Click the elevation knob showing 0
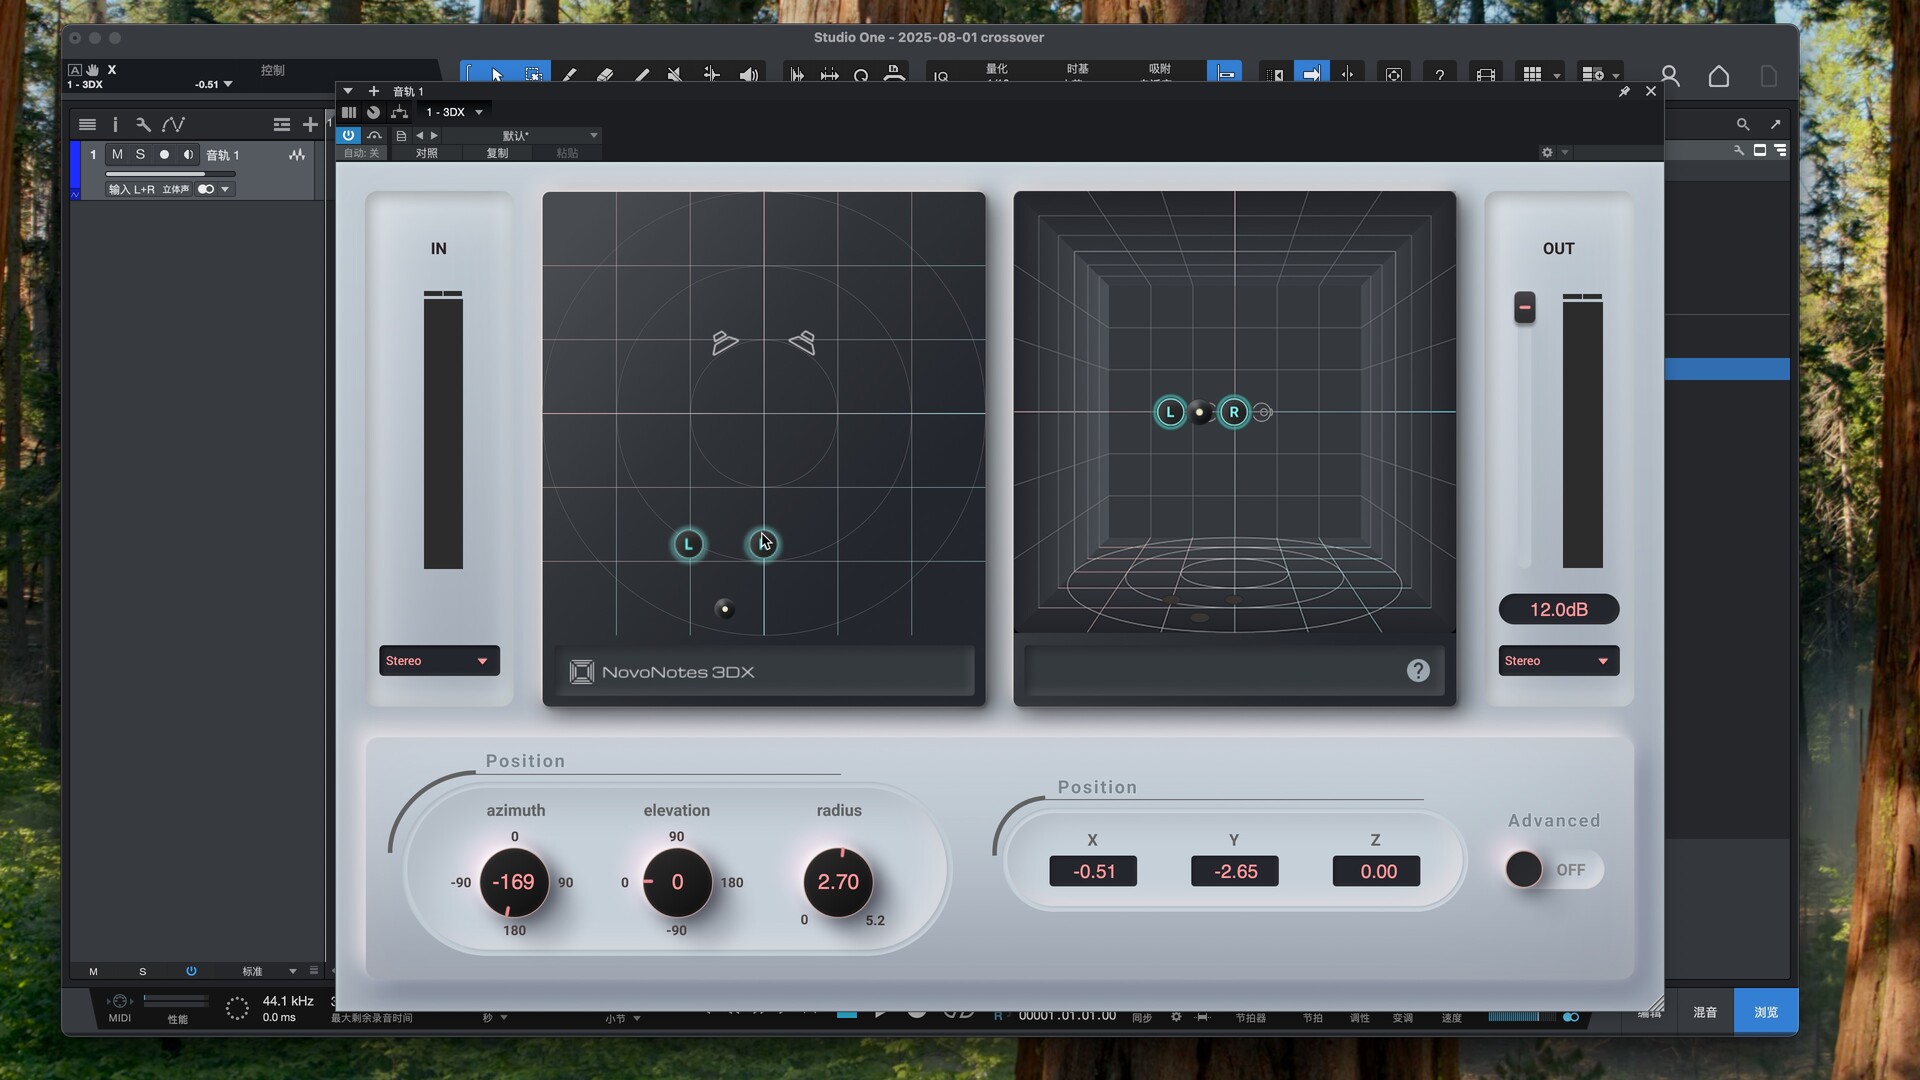1920x1080 pixels. click(677, 882)
